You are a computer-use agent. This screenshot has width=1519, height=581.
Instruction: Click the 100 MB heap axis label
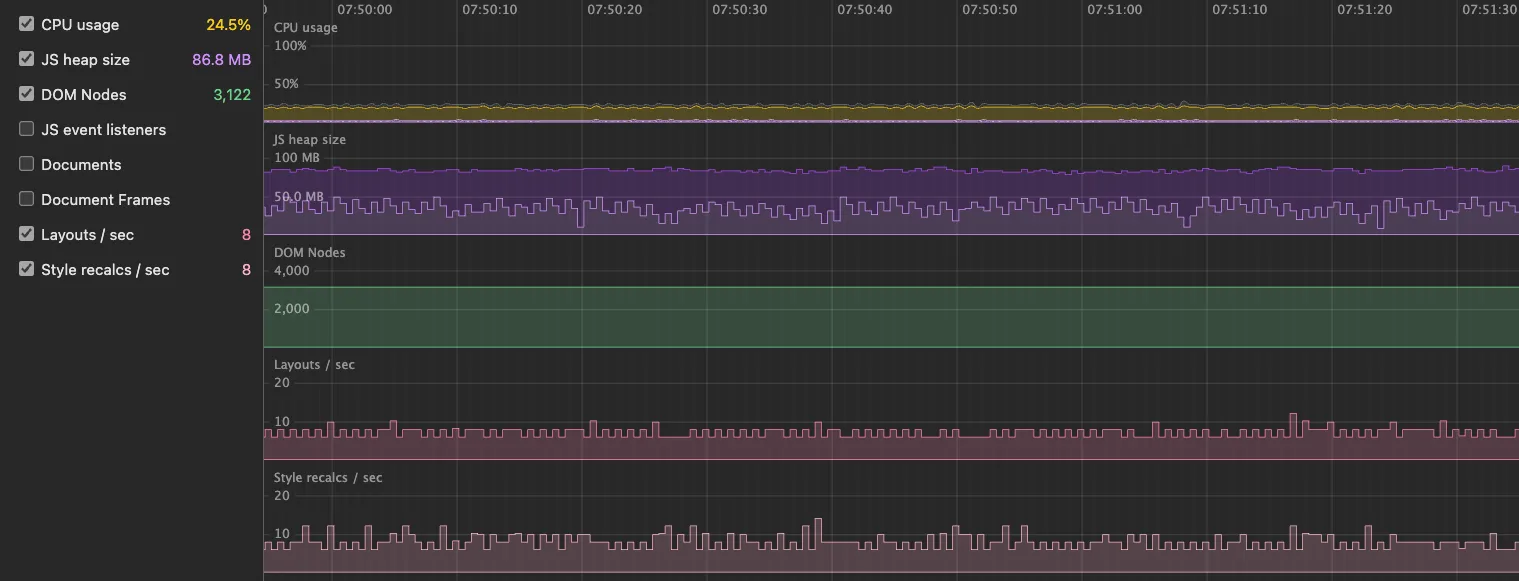[x=297, y=158]
